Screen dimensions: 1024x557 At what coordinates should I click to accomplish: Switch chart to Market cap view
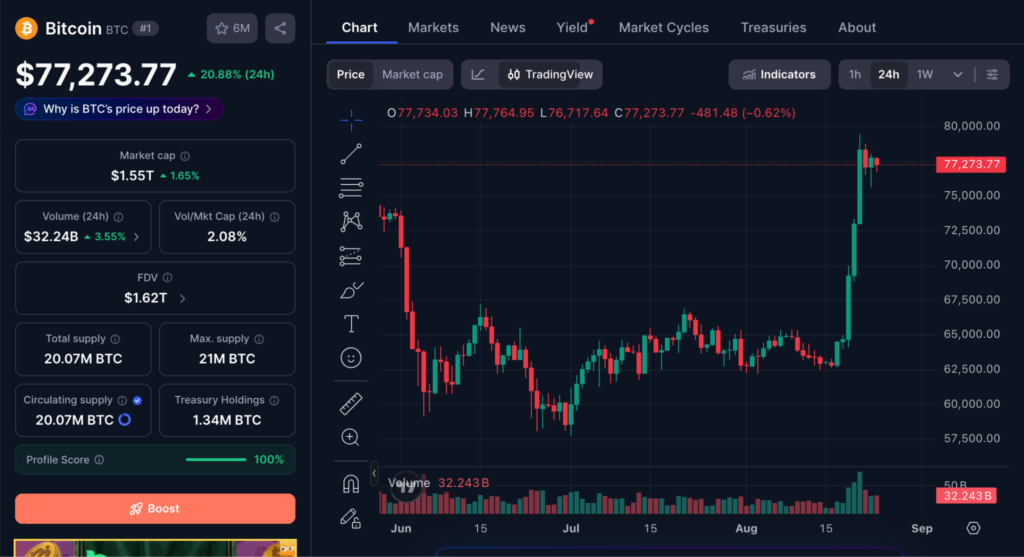coord(412,74)
